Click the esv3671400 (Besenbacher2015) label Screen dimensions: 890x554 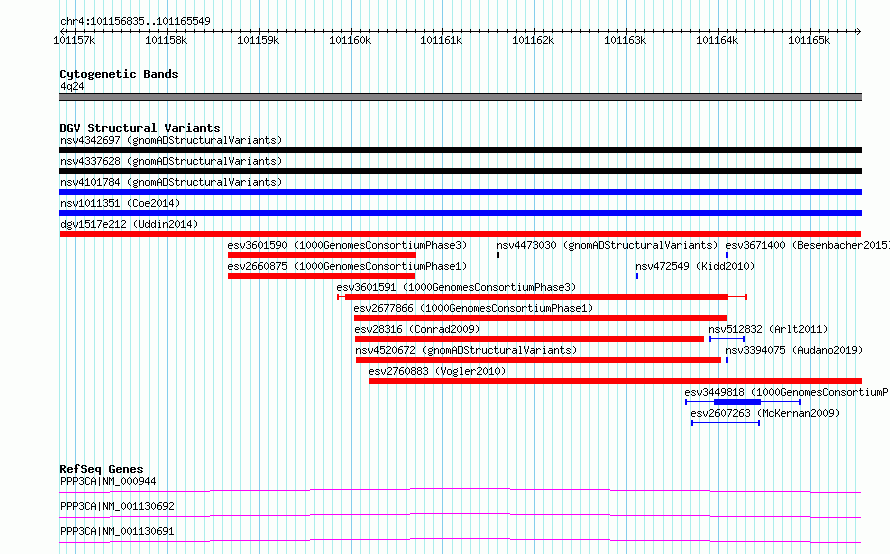pyautogui.click(x=807, y=245)
